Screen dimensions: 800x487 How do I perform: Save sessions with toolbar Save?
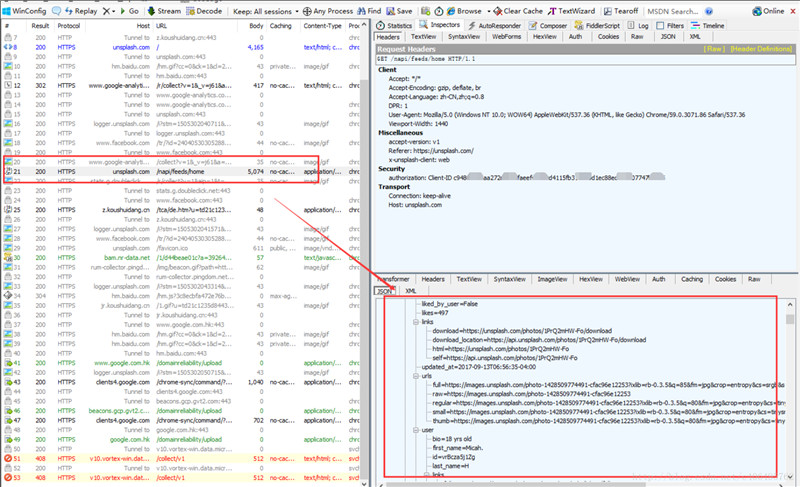click(x=399, y=11)
